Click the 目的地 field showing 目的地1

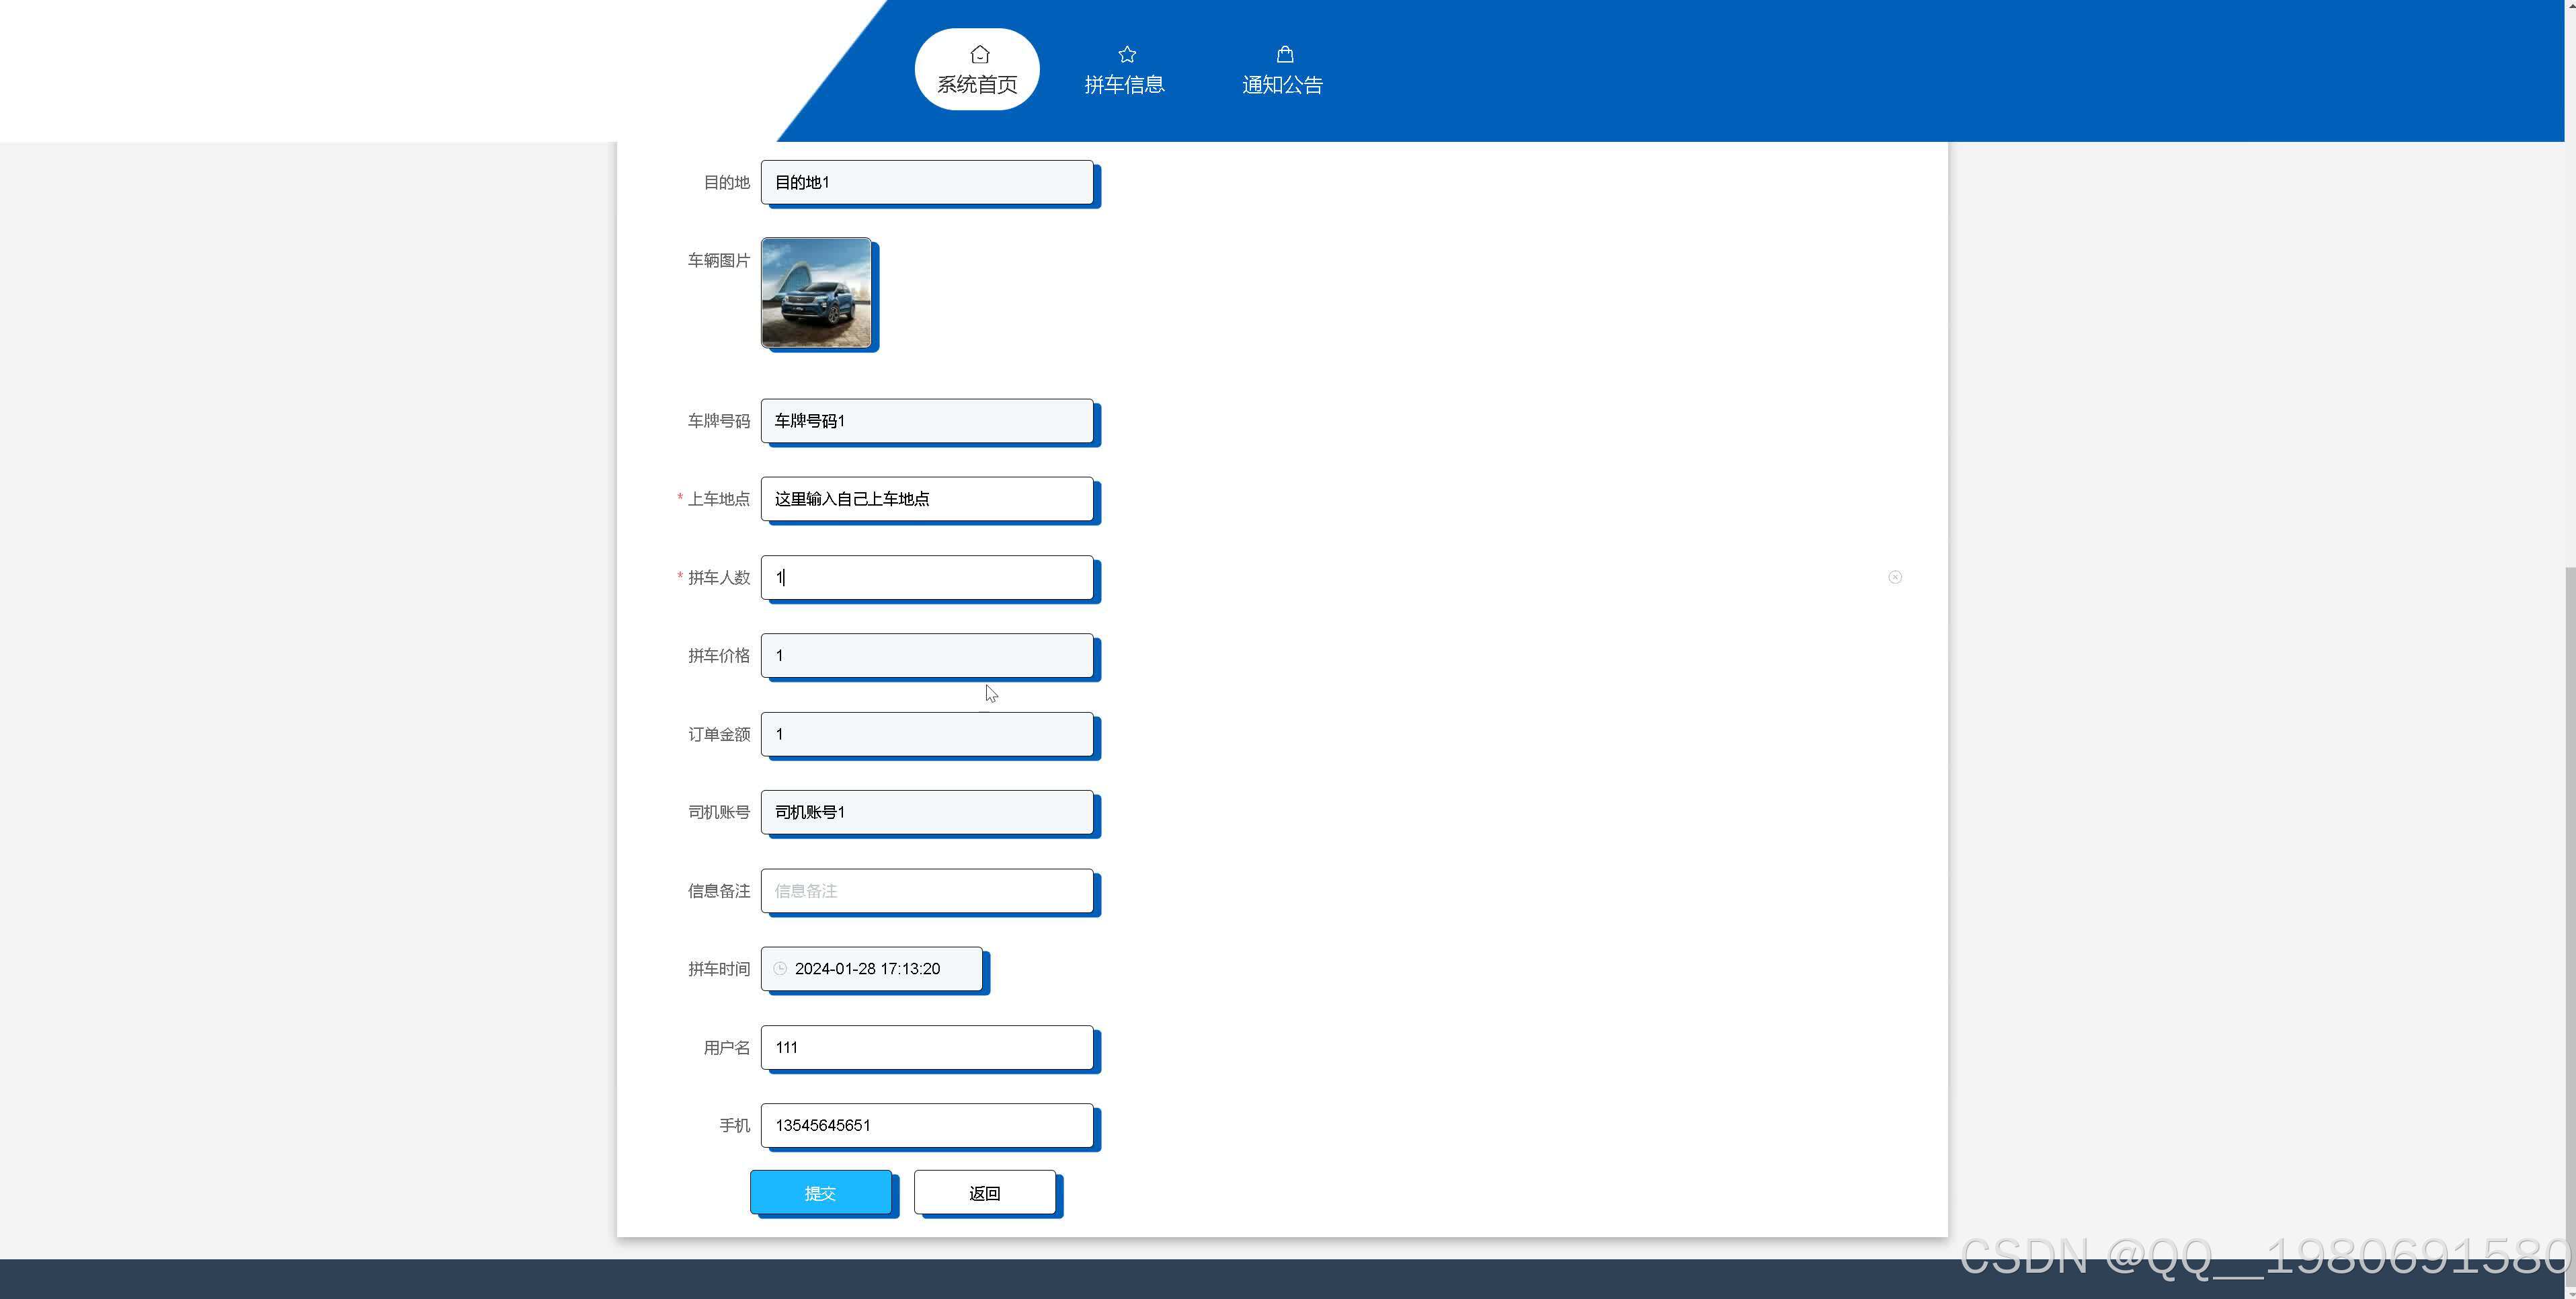[926, 182]
